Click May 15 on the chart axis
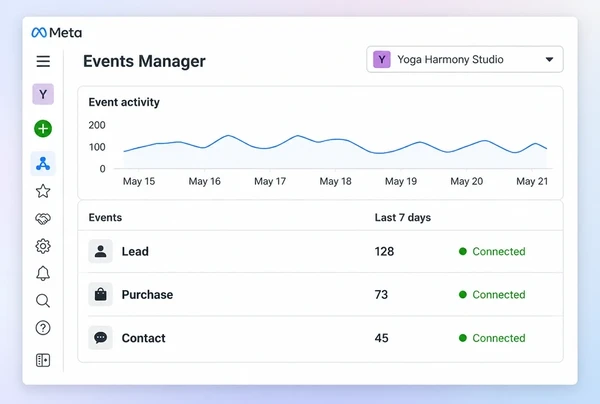The width and height of the screenshot is (600, 404). point(139,181)
